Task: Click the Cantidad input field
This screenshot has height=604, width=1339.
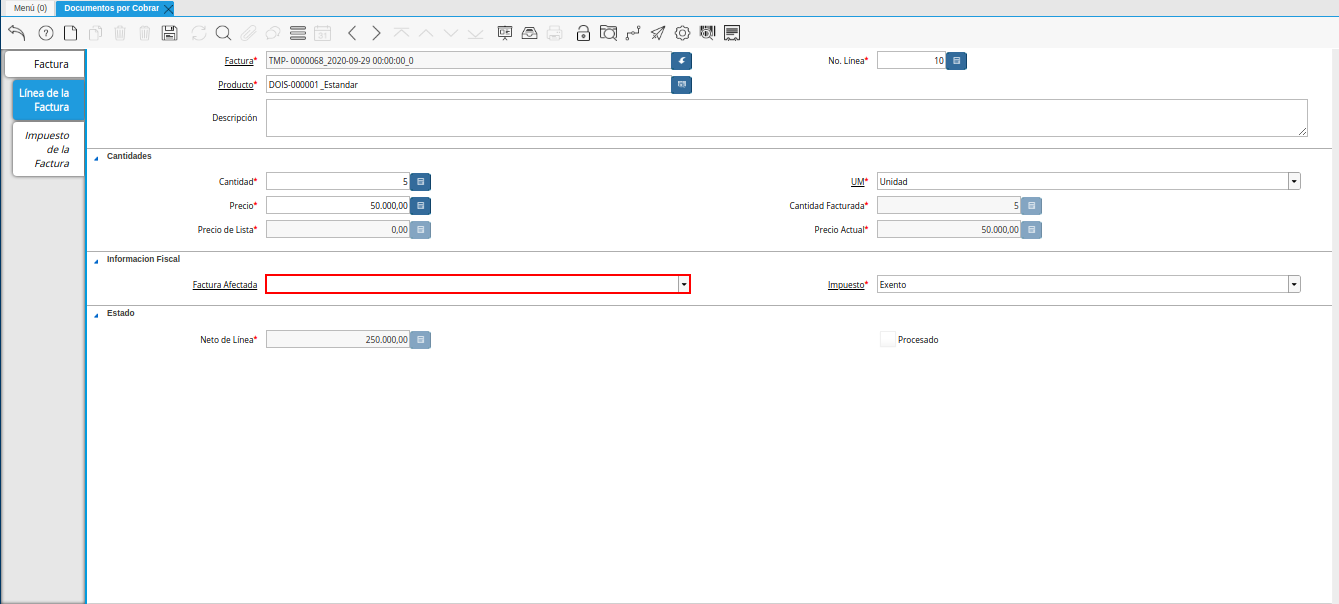Action: tap(338, 182)
